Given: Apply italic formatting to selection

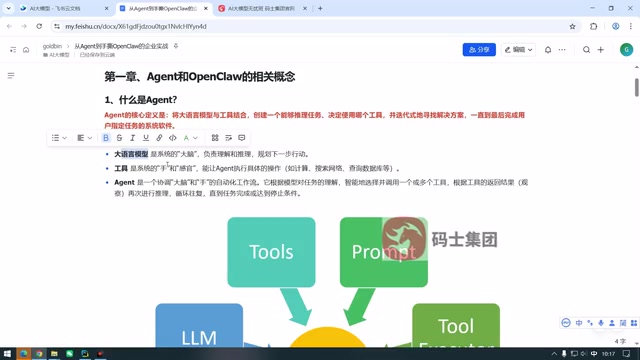Looking at the screenshot, I should point(132,138).
